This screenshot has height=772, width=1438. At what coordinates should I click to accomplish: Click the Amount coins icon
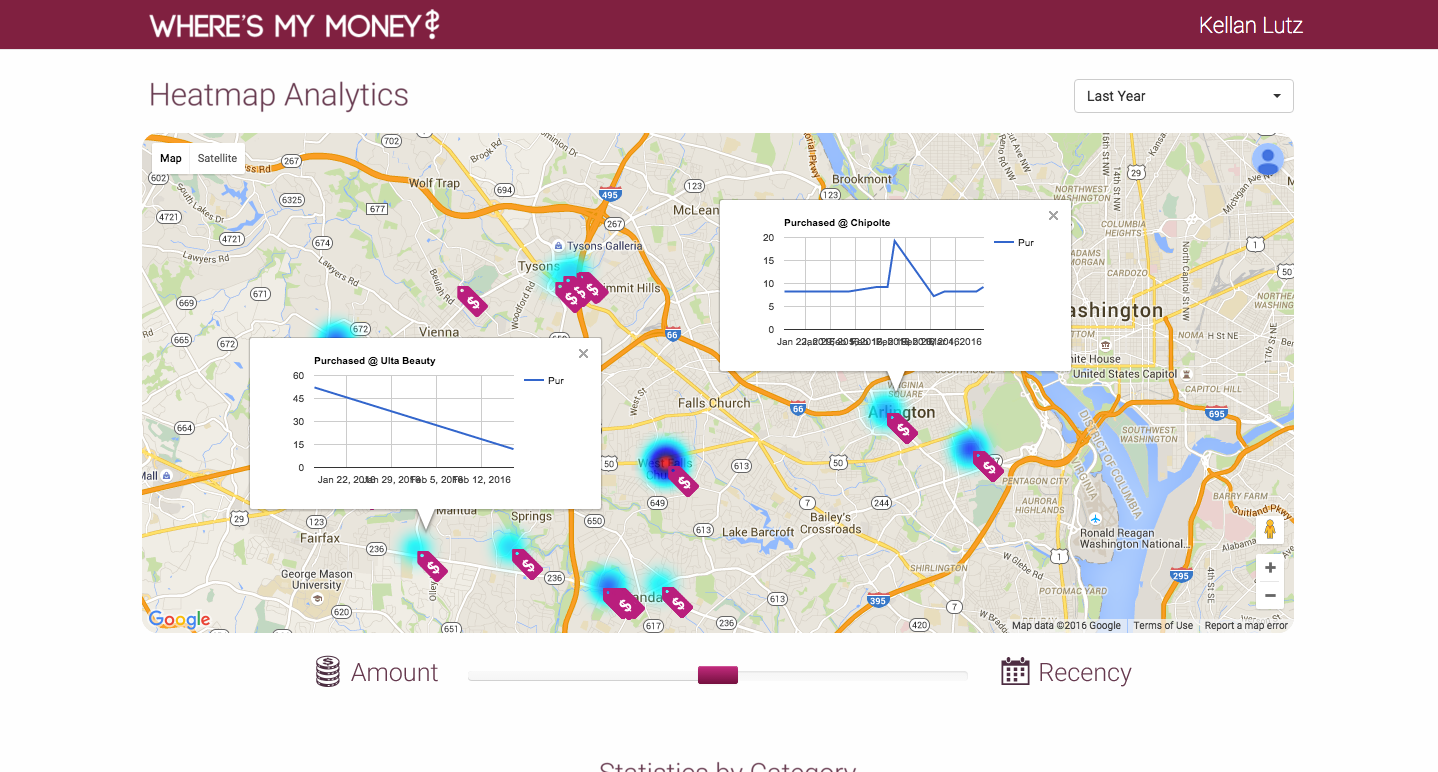328,672
